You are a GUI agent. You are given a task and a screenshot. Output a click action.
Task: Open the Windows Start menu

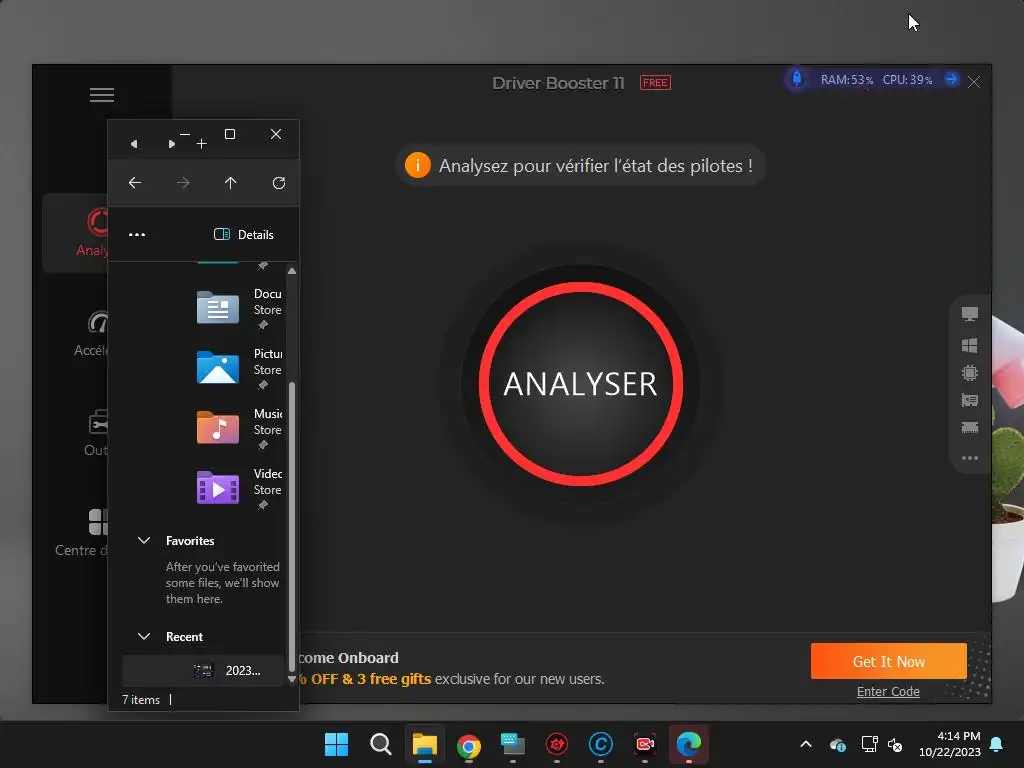(336, 744)
